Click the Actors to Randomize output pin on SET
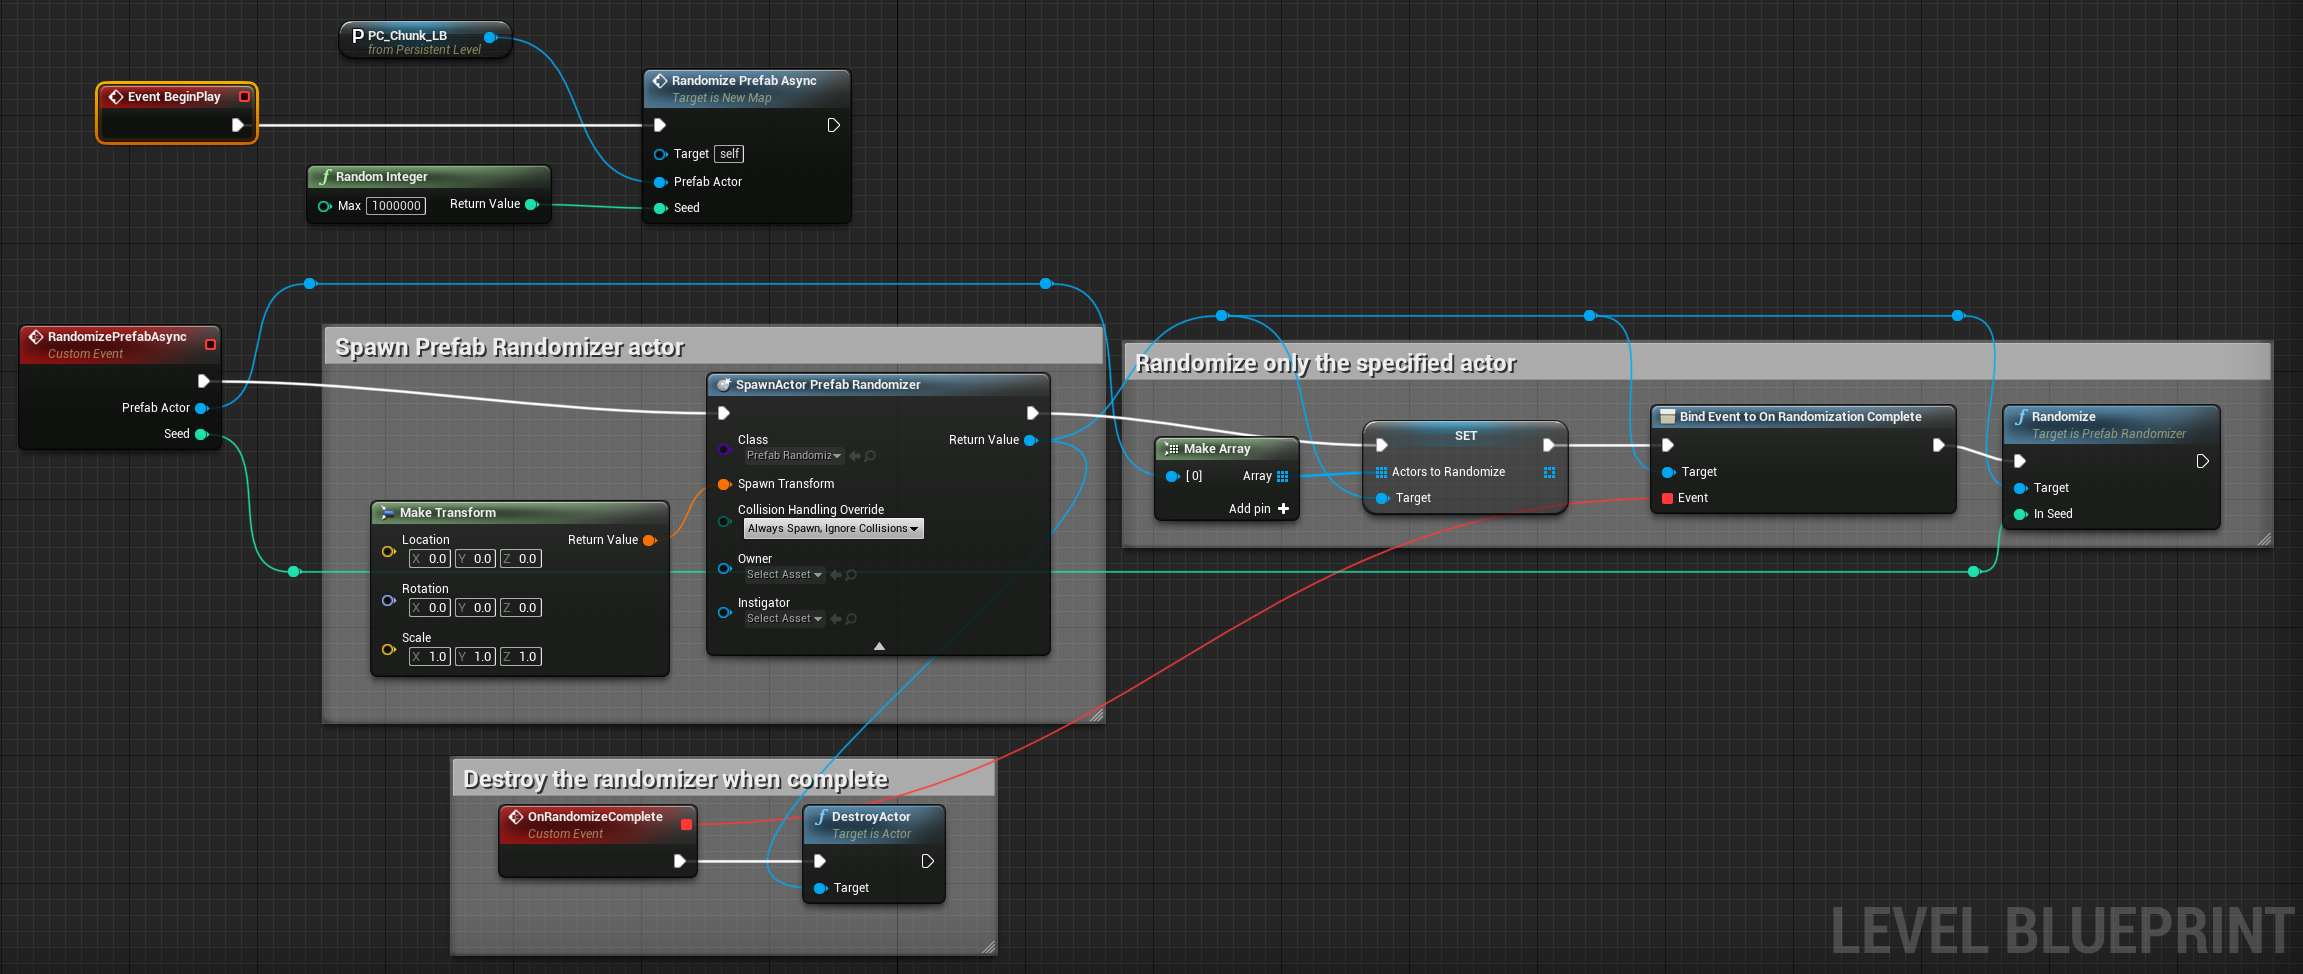The image size is (2303, 974). pos(1549,472)
